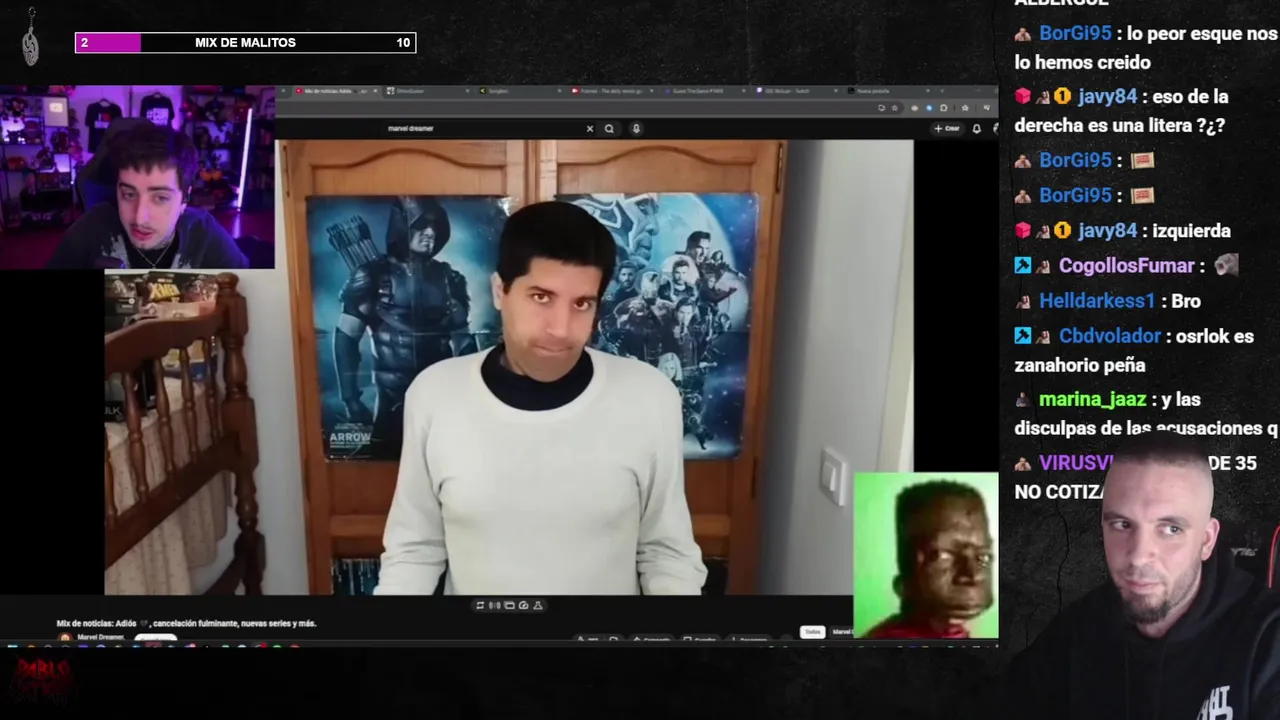Click the streamer webcam with purple lights

pyautogui.click(x=138, y=178)
